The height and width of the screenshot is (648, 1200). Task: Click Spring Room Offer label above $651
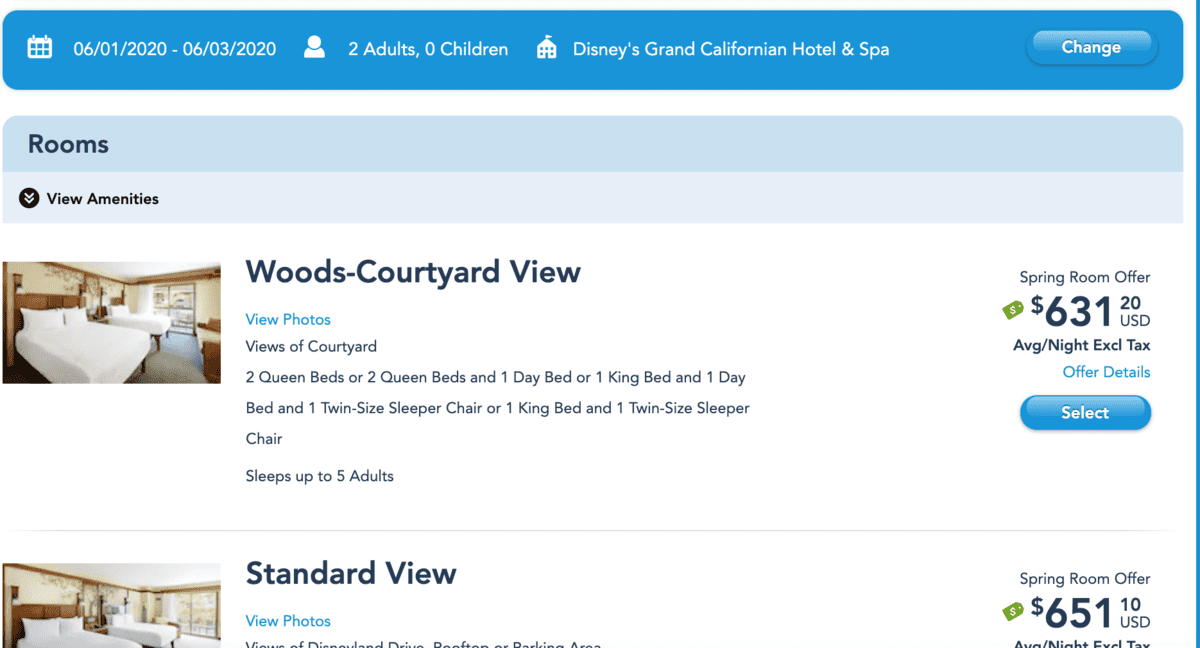click(1085, 578)
